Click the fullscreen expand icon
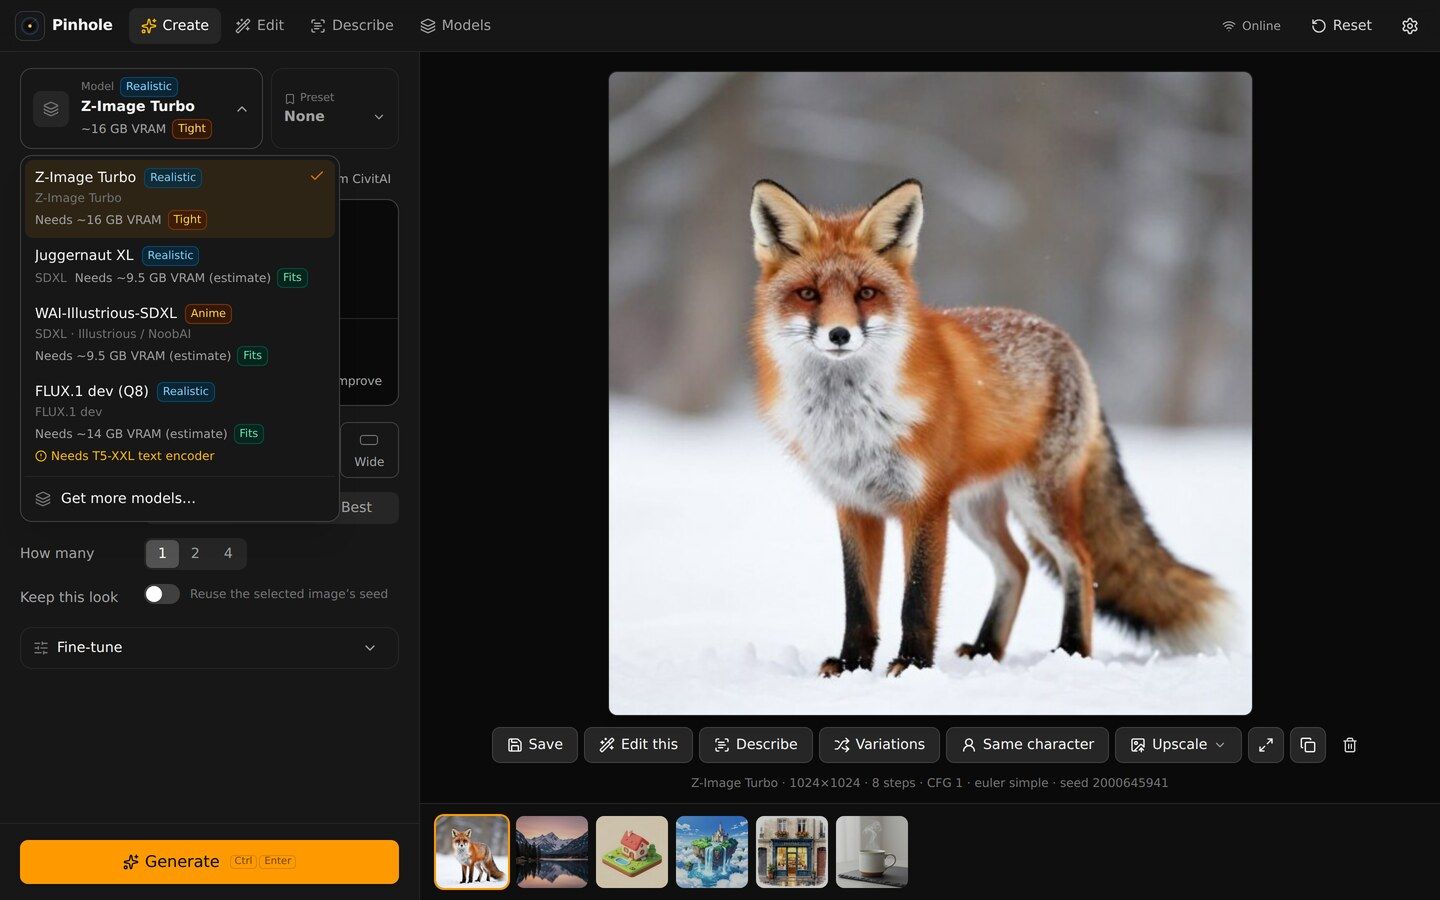Screen dimensions: 1440x900 (x=1265, y=745)
